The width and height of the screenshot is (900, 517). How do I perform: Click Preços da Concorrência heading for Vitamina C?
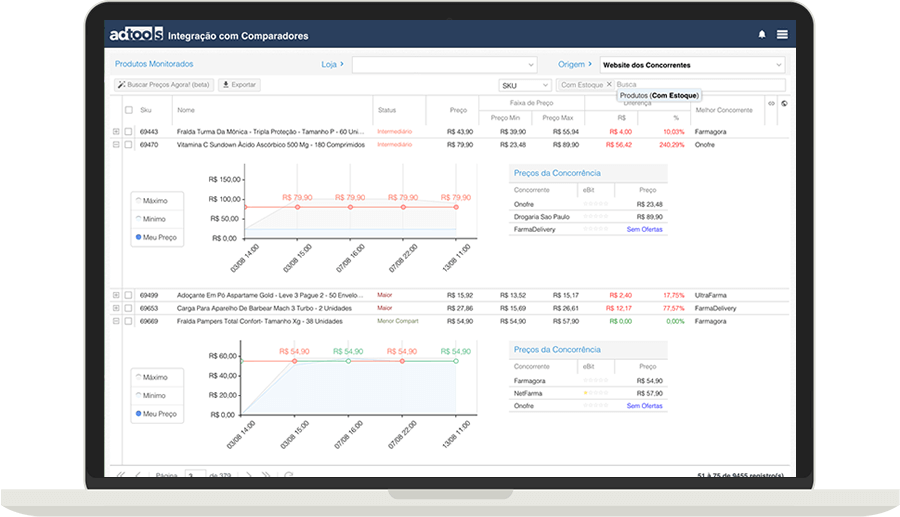(557, 173)
